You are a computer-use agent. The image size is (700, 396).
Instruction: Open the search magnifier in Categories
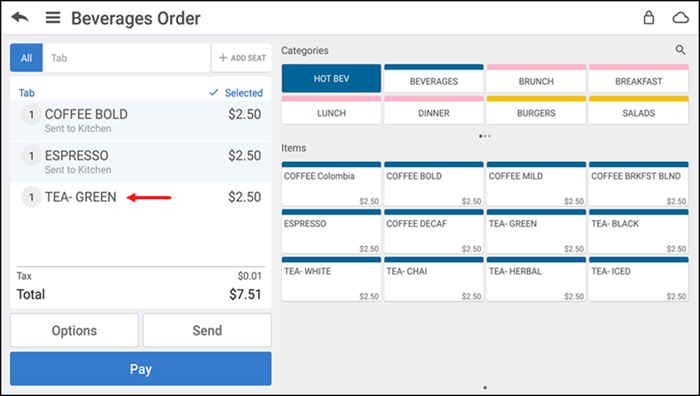click(x=680, y=50)
